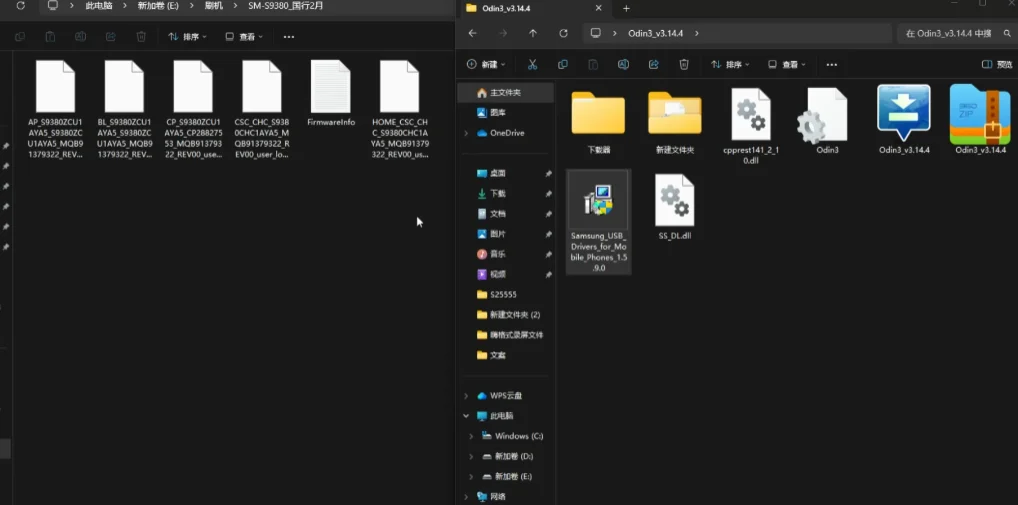The image size is (1018, 505).
Task: Select Samsung USB Drivers installer file
Action: tap(598, 221)
